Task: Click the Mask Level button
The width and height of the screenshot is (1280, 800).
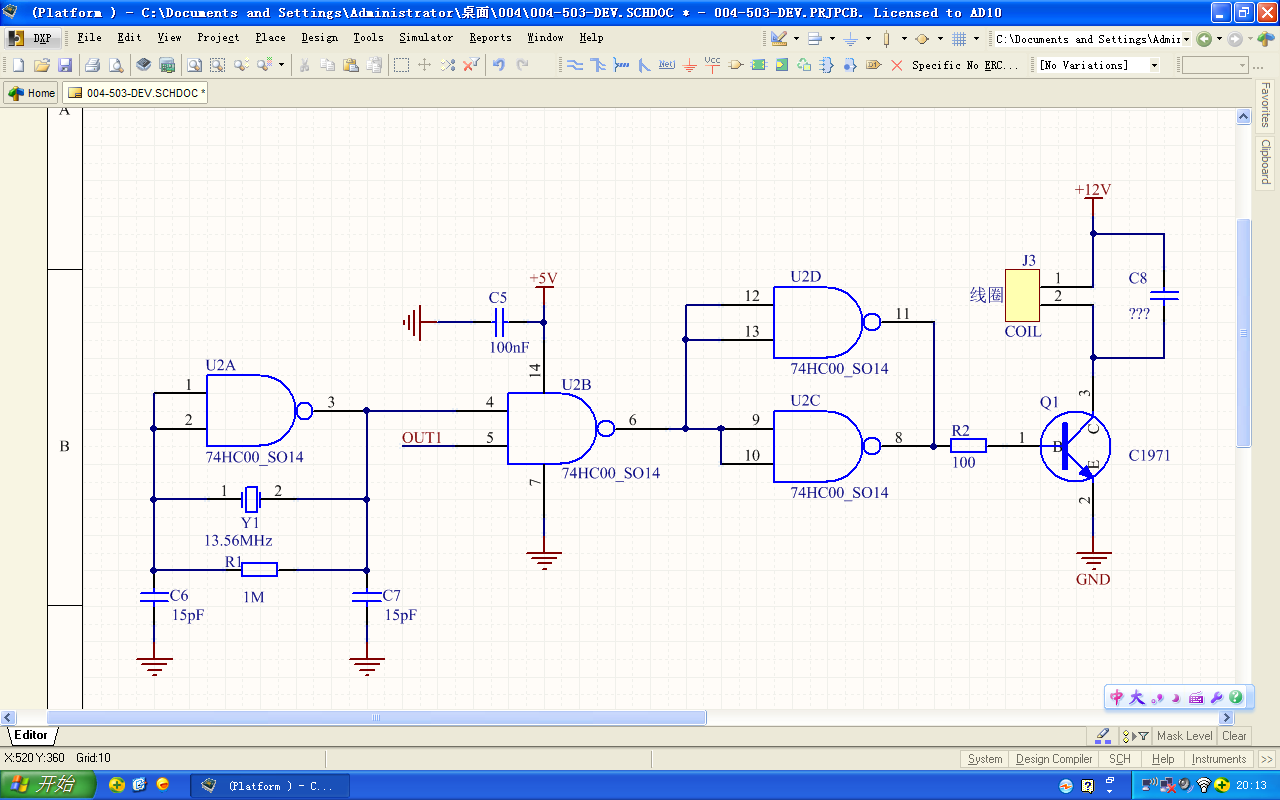Action: click(x=1185, y=736)
